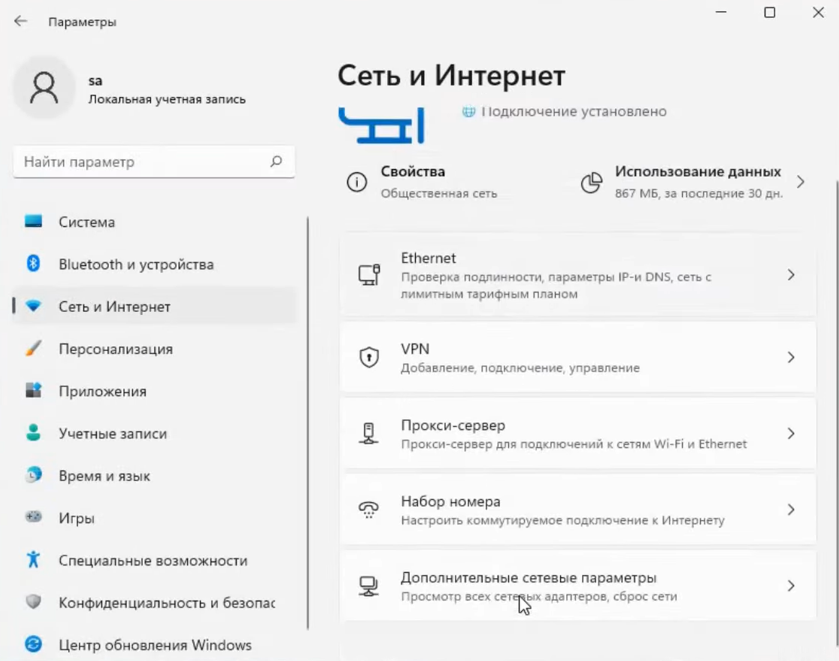
Task: Select Система in the sidebar
Action: click(x=154, y=222)
